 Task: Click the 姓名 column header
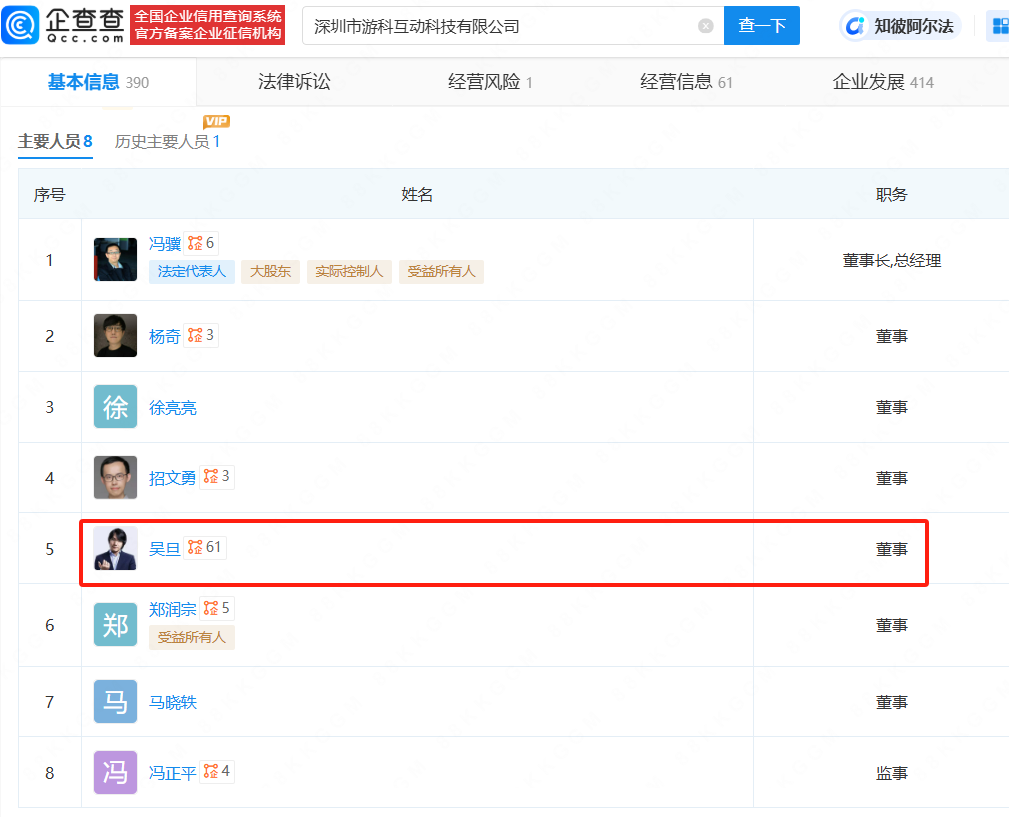[417, 194]
